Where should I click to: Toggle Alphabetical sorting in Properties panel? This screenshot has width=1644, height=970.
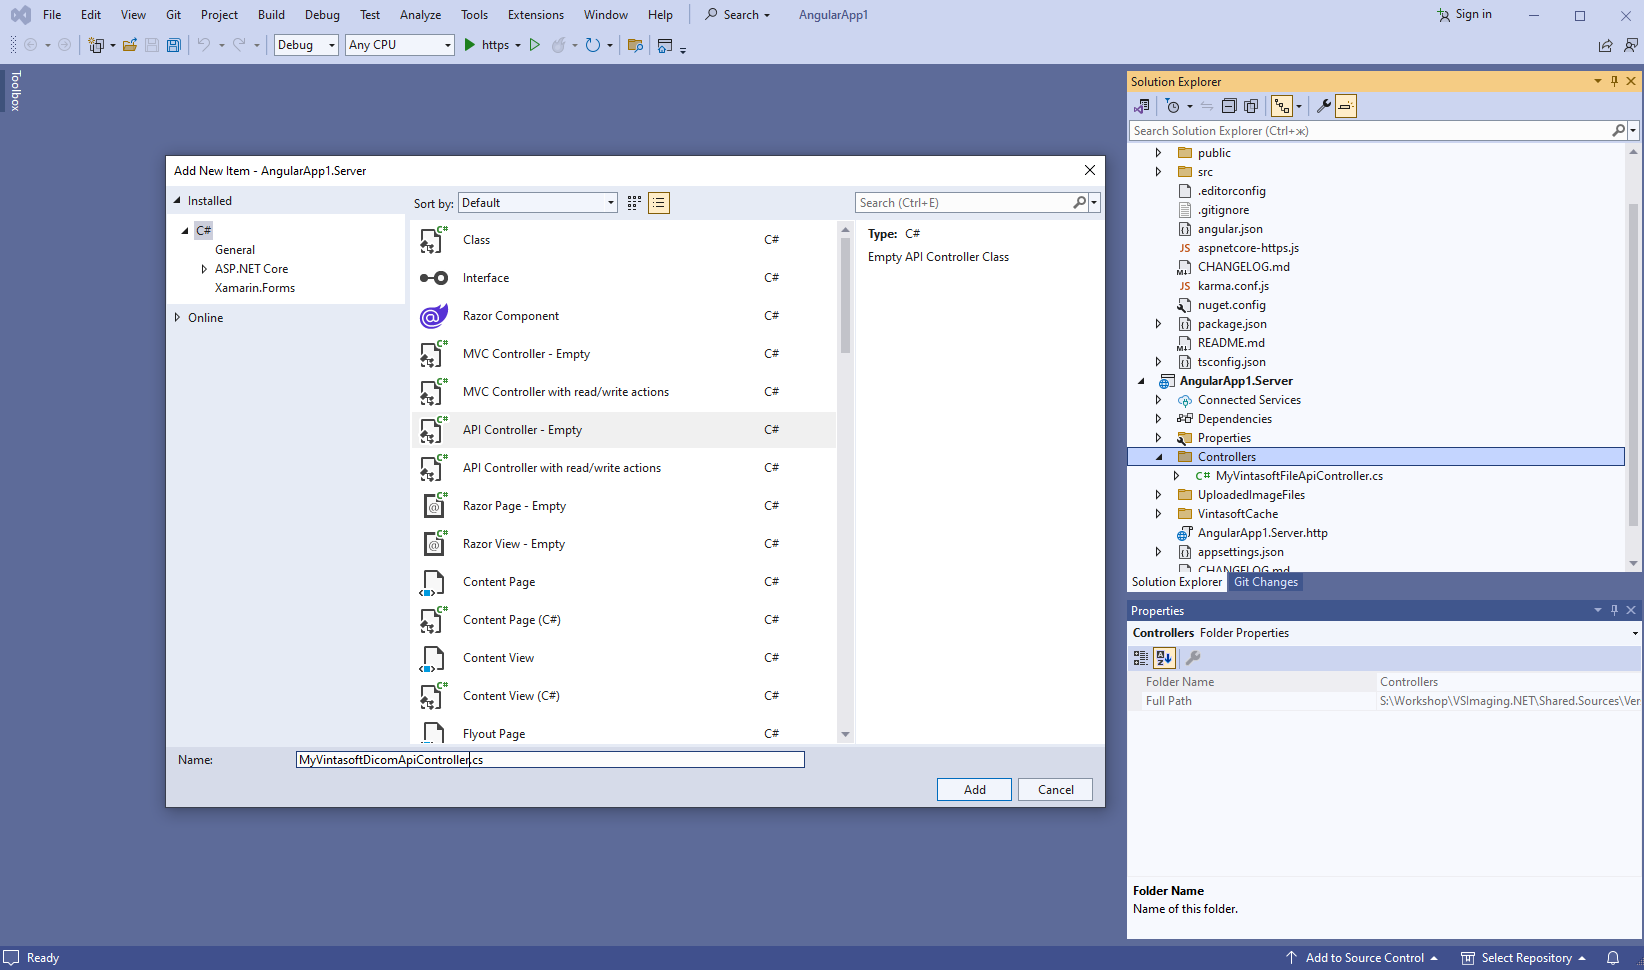1164,658
